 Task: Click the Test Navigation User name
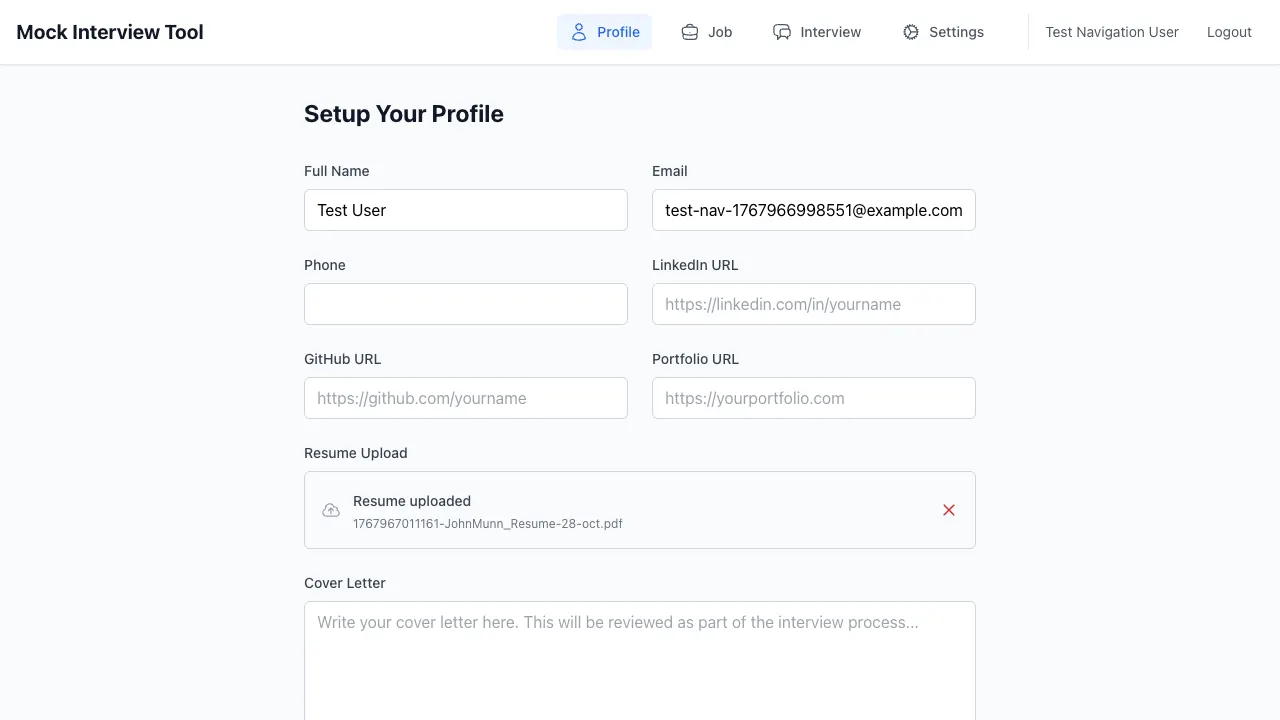(x=1112, y=32)
